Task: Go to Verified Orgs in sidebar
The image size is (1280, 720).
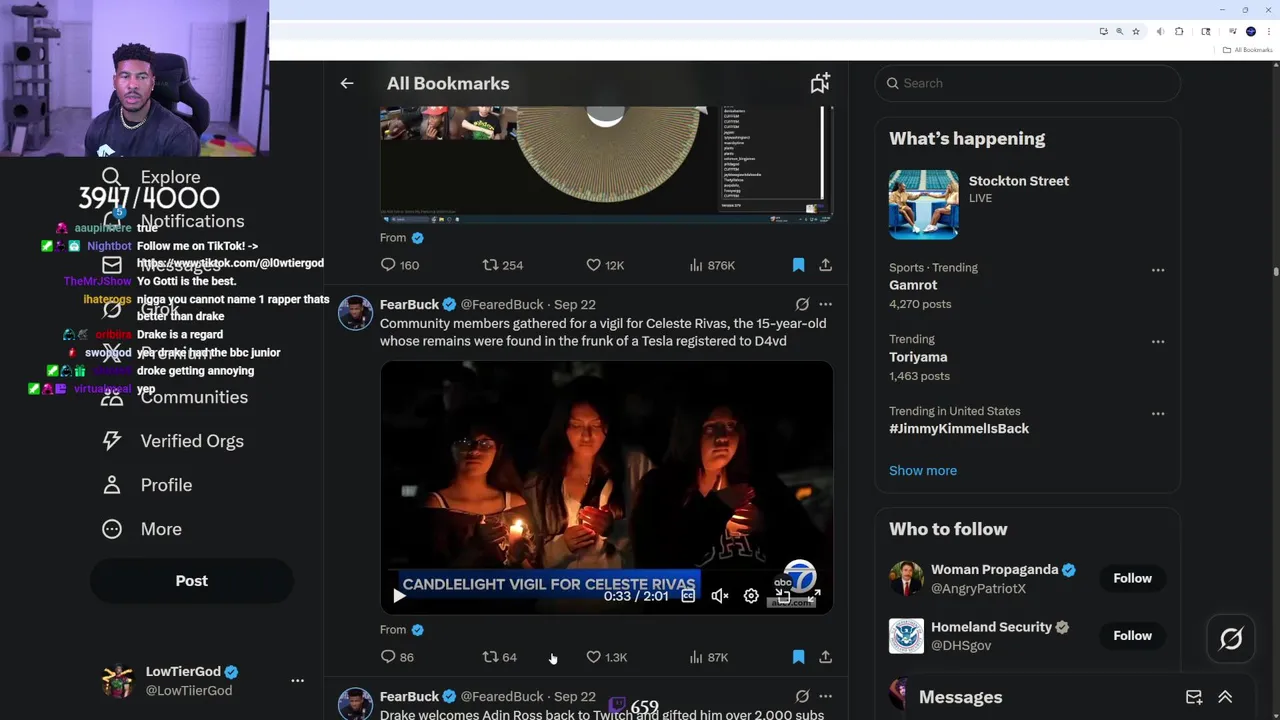Action: (x=173, y=441)
